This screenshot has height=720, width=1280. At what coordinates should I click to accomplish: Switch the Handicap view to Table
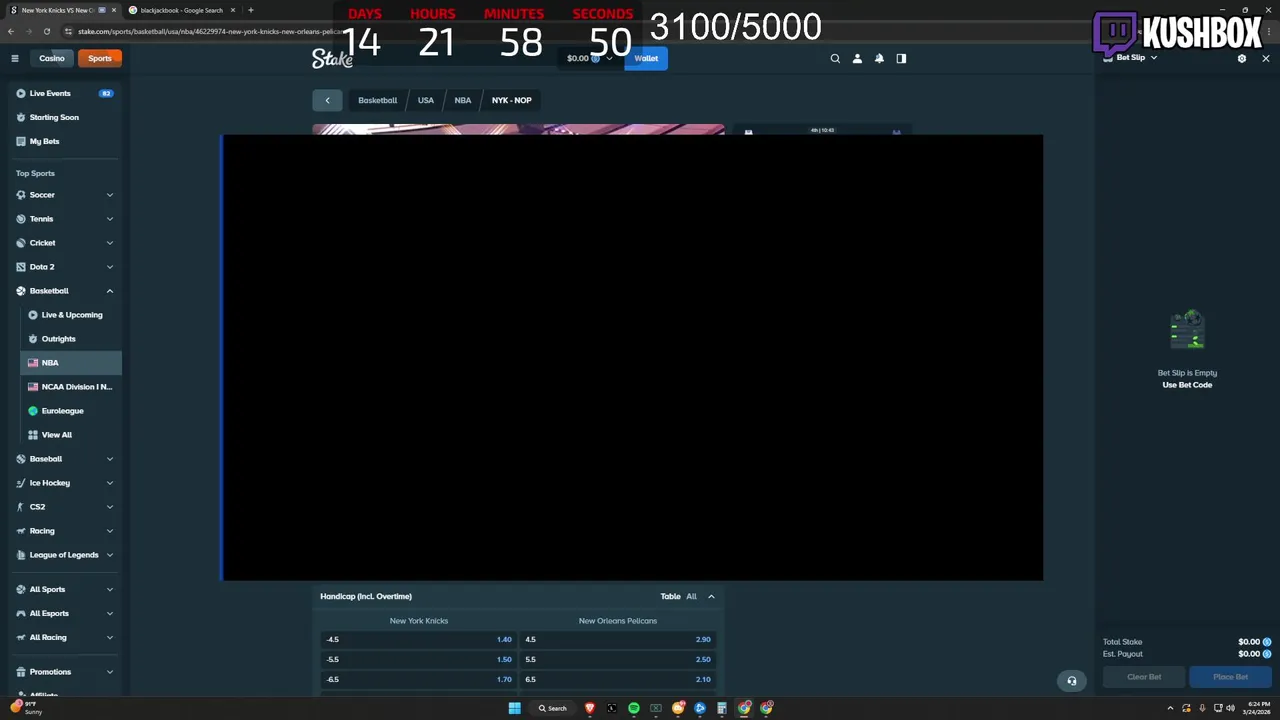click(670, 596)
